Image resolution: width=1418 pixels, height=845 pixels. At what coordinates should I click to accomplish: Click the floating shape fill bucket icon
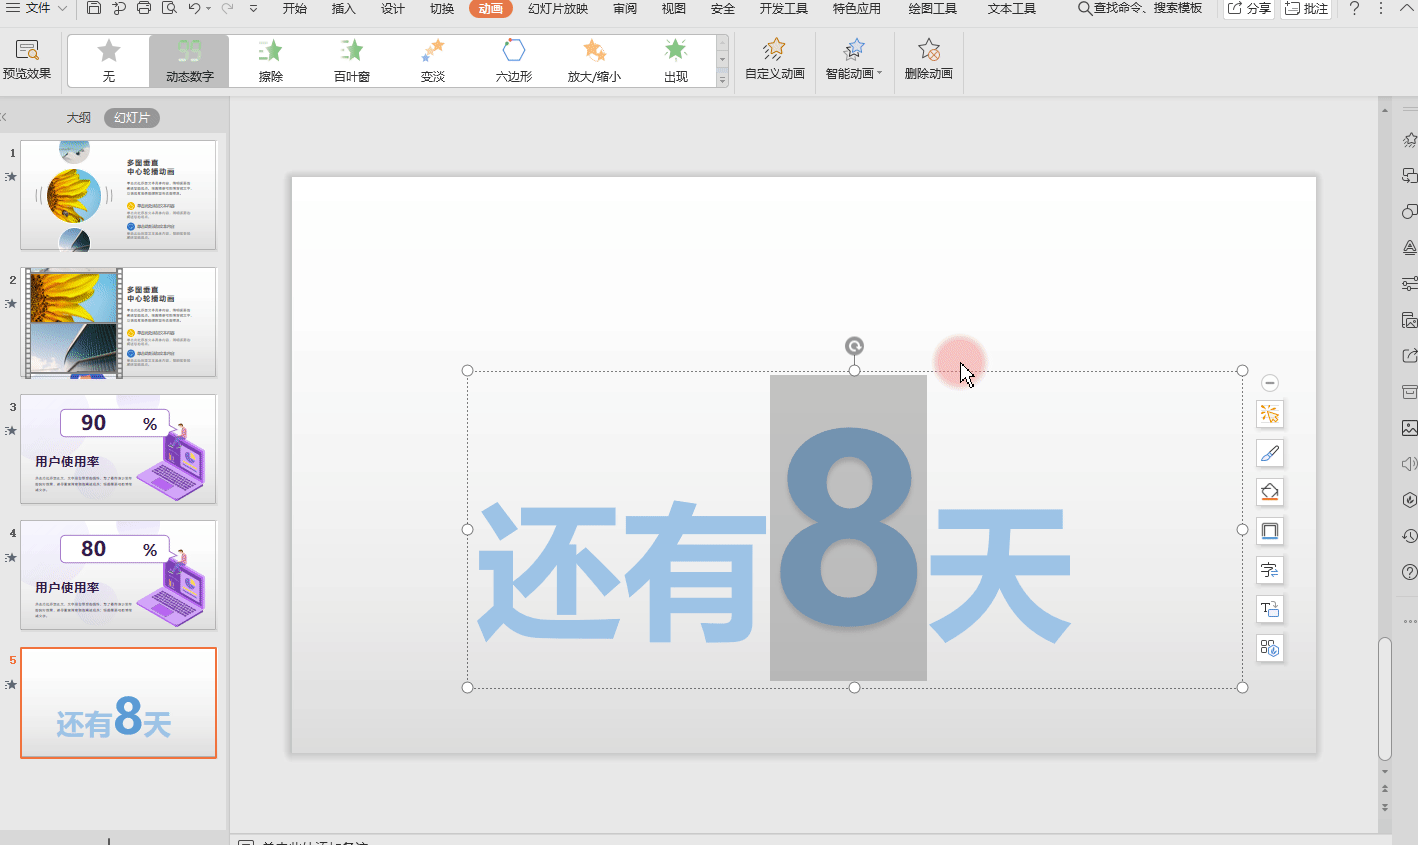pos(1270,492)
